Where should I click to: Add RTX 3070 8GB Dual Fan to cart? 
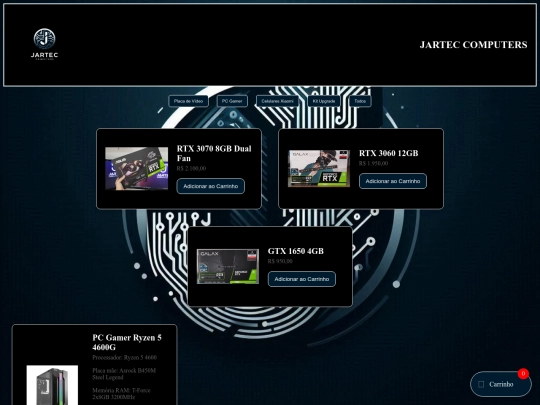(x=211, y=186)
